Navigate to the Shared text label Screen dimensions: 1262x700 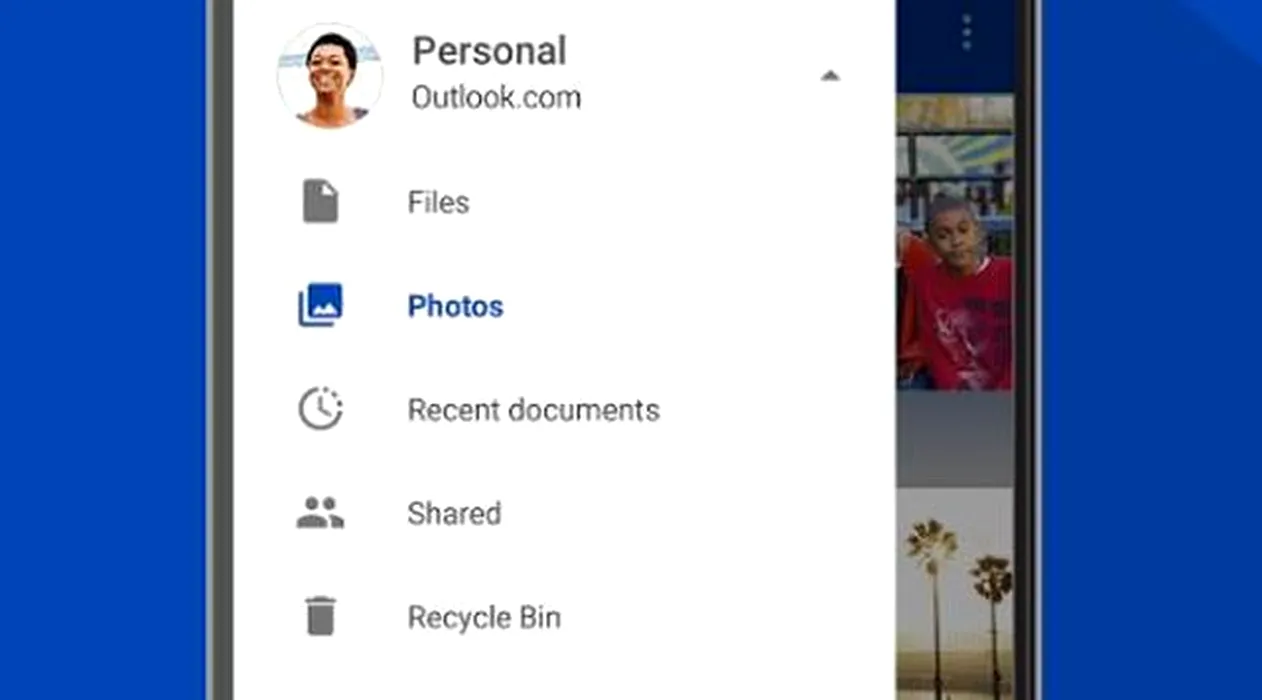[454, 514]
